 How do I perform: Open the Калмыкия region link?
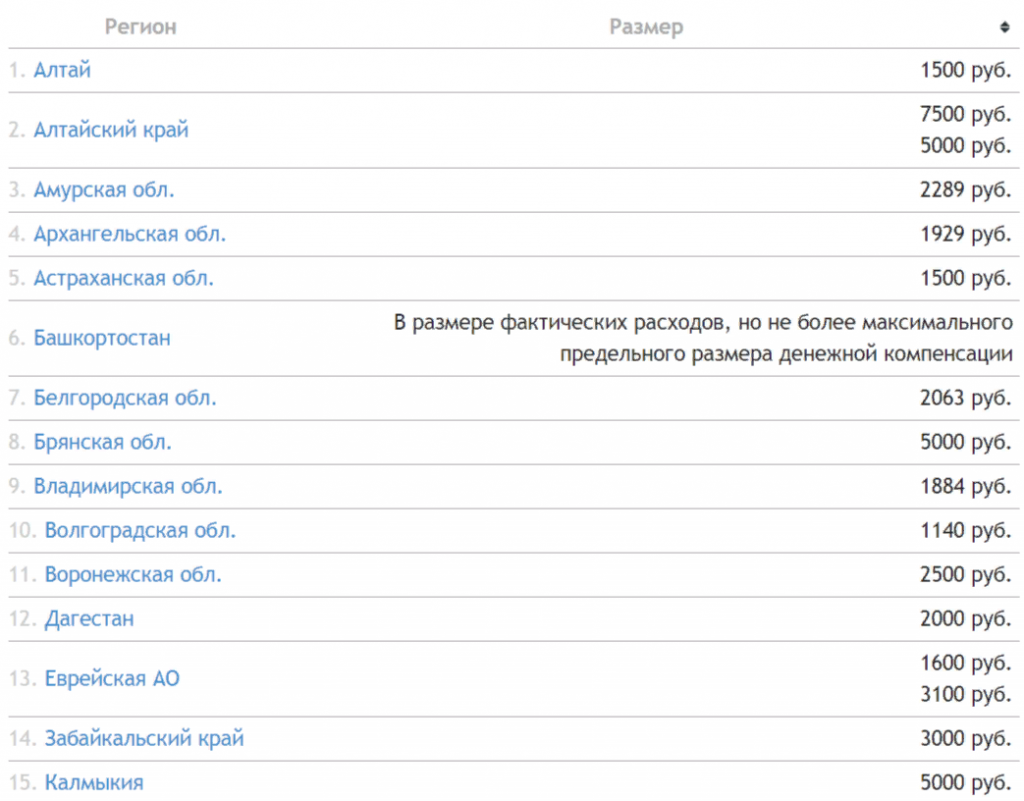point(94,782)
